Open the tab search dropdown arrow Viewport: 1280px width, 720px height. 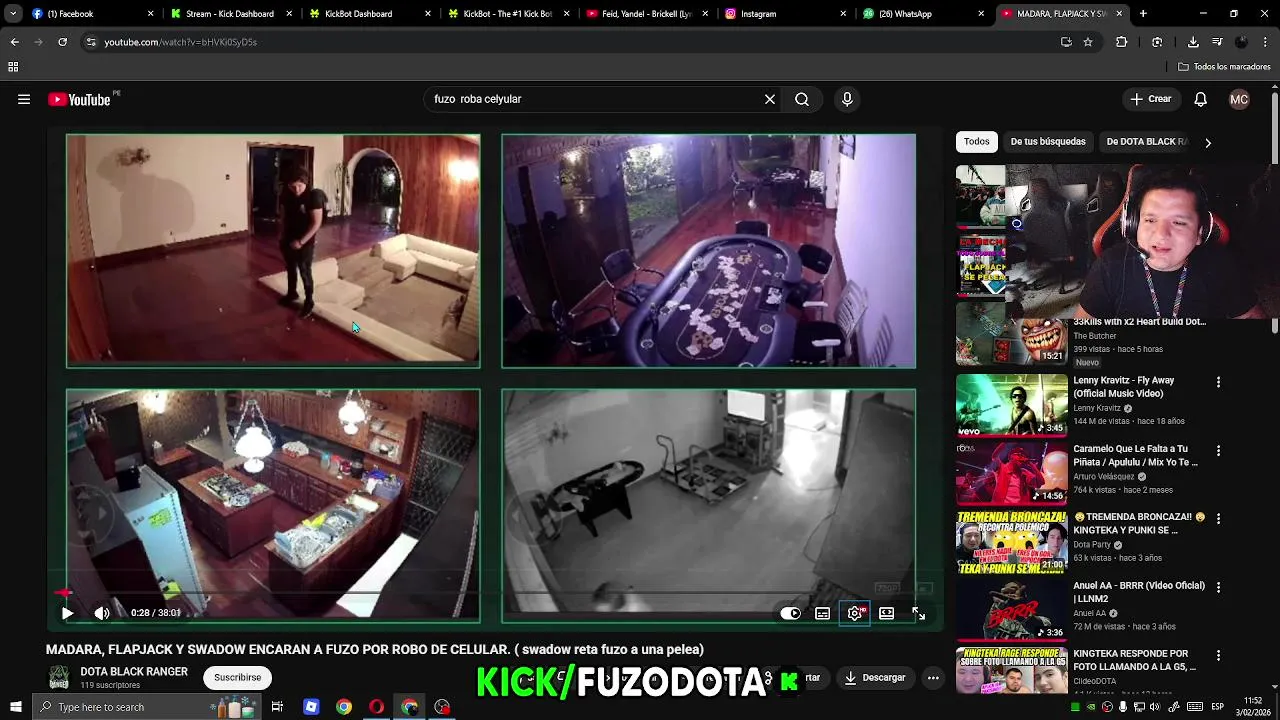[x=12, y=14]
